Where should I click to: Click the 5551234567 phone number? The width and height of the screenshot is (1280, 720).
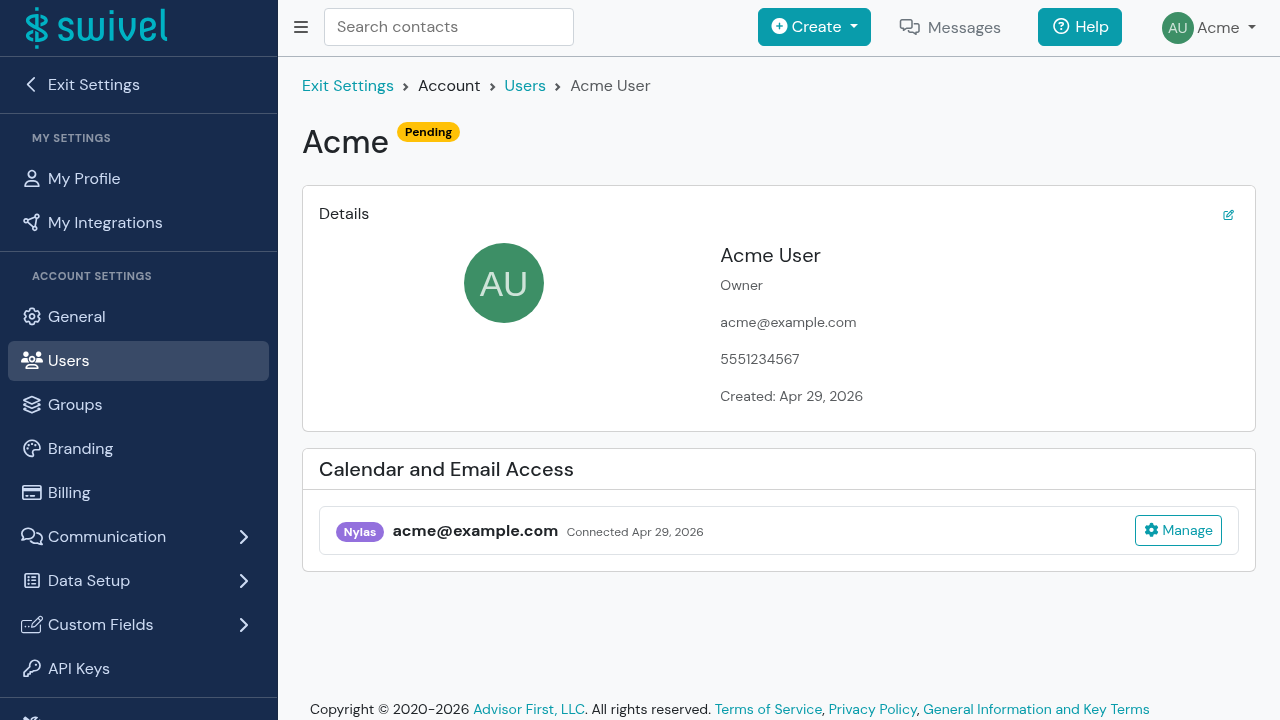pos(760,359)
